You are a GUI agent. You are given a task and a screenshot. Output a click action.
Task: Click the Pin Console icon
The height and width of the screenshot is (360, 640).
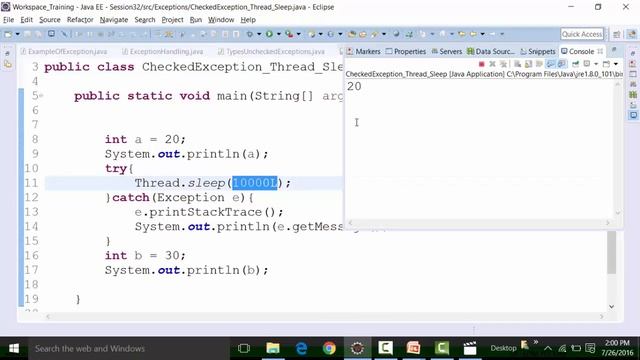click(x=576, y=64)
